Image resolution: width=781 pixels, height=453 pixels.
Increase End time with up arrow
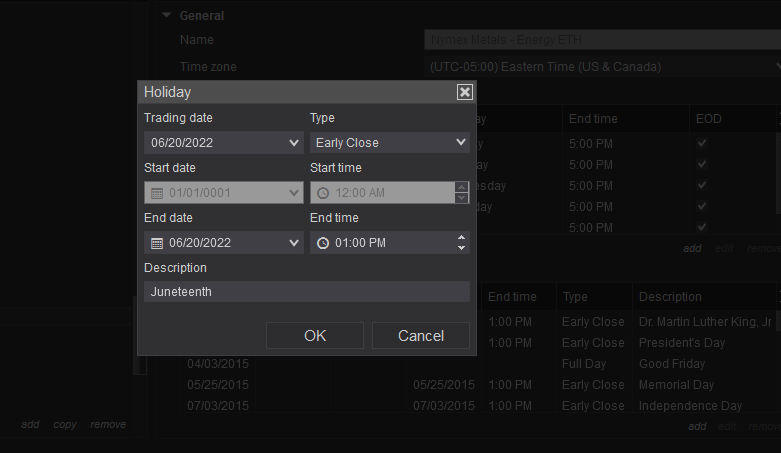click(461, 237)
